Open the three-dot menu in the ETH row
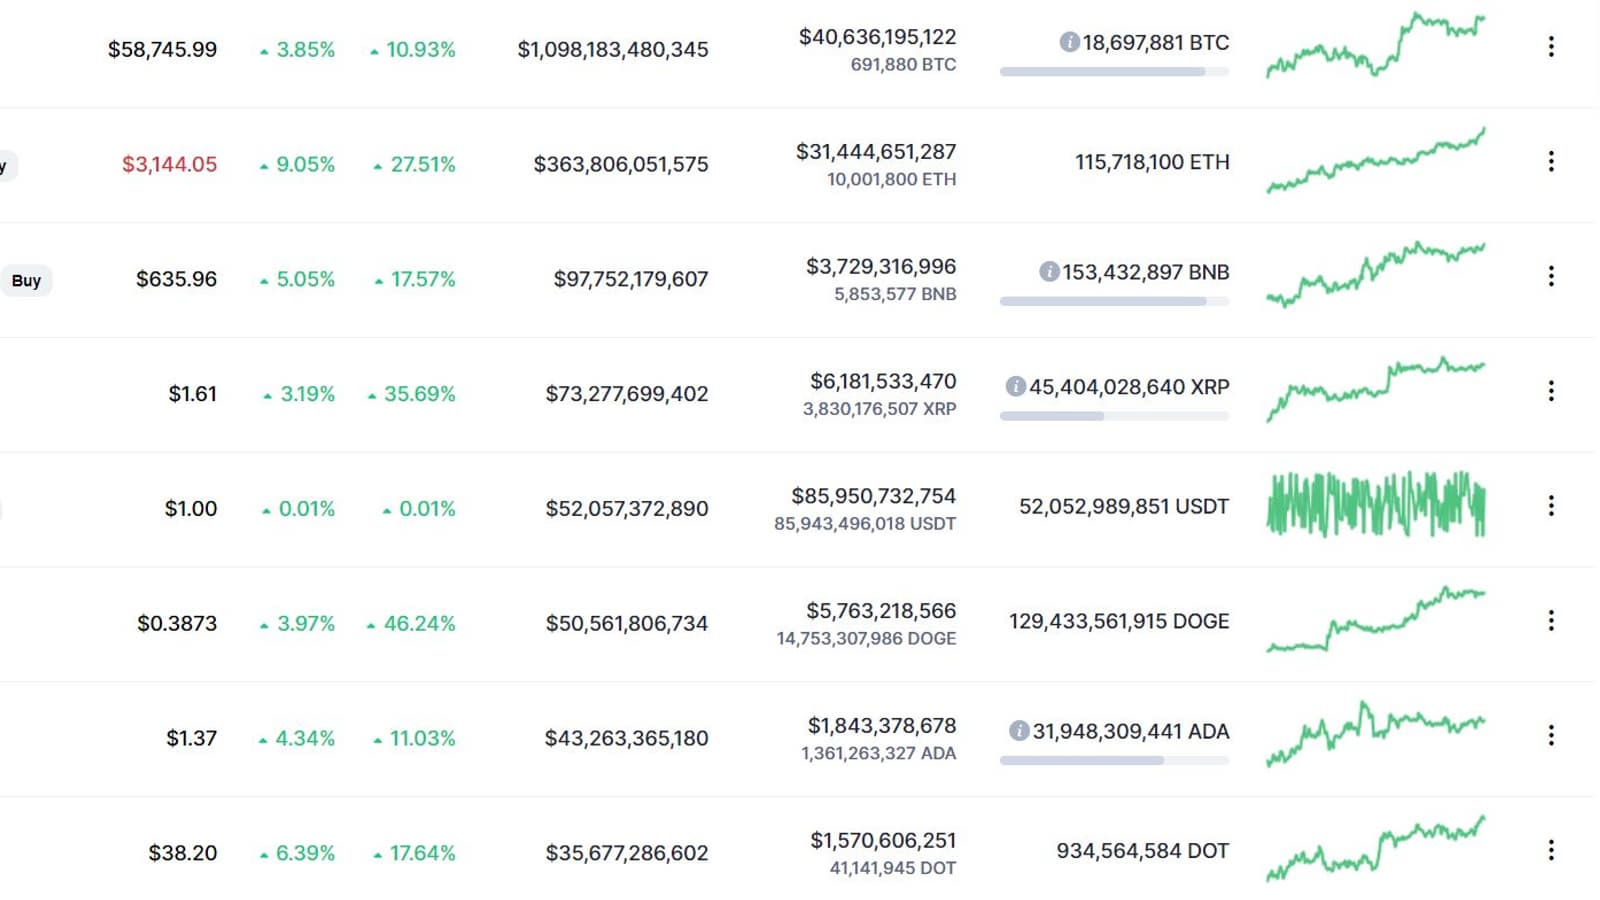This screenshot has width=1600, height=900. tap(1551, 162)
